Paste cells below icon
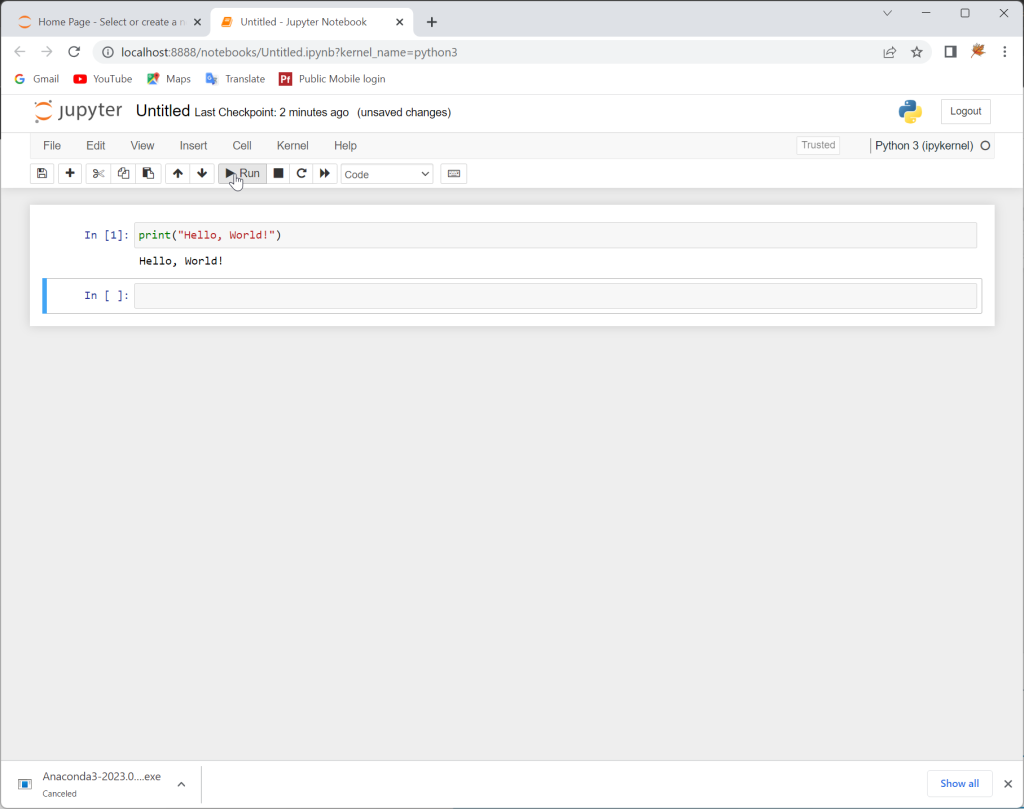This screenshot has width=1024, height=809. (148, 174)
